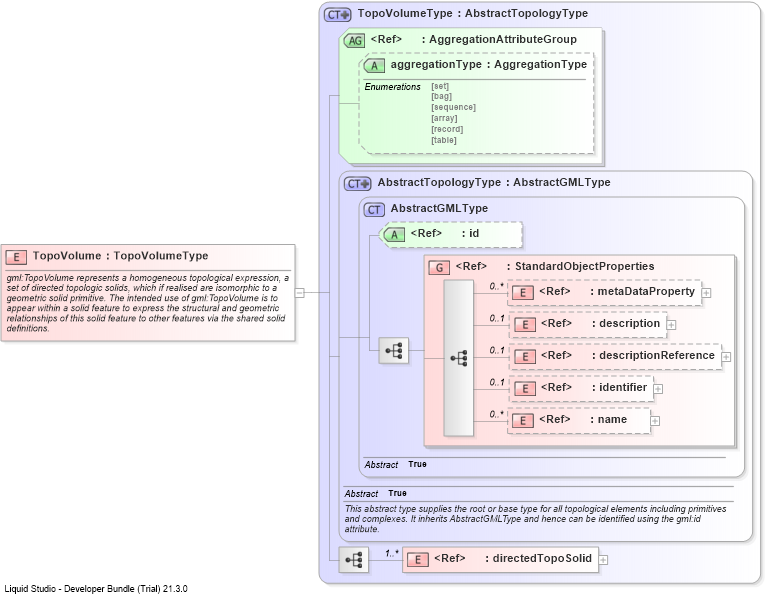The image size is (765, 594).
Task: Click the Liquid Studio footer text
Action: 96,589
